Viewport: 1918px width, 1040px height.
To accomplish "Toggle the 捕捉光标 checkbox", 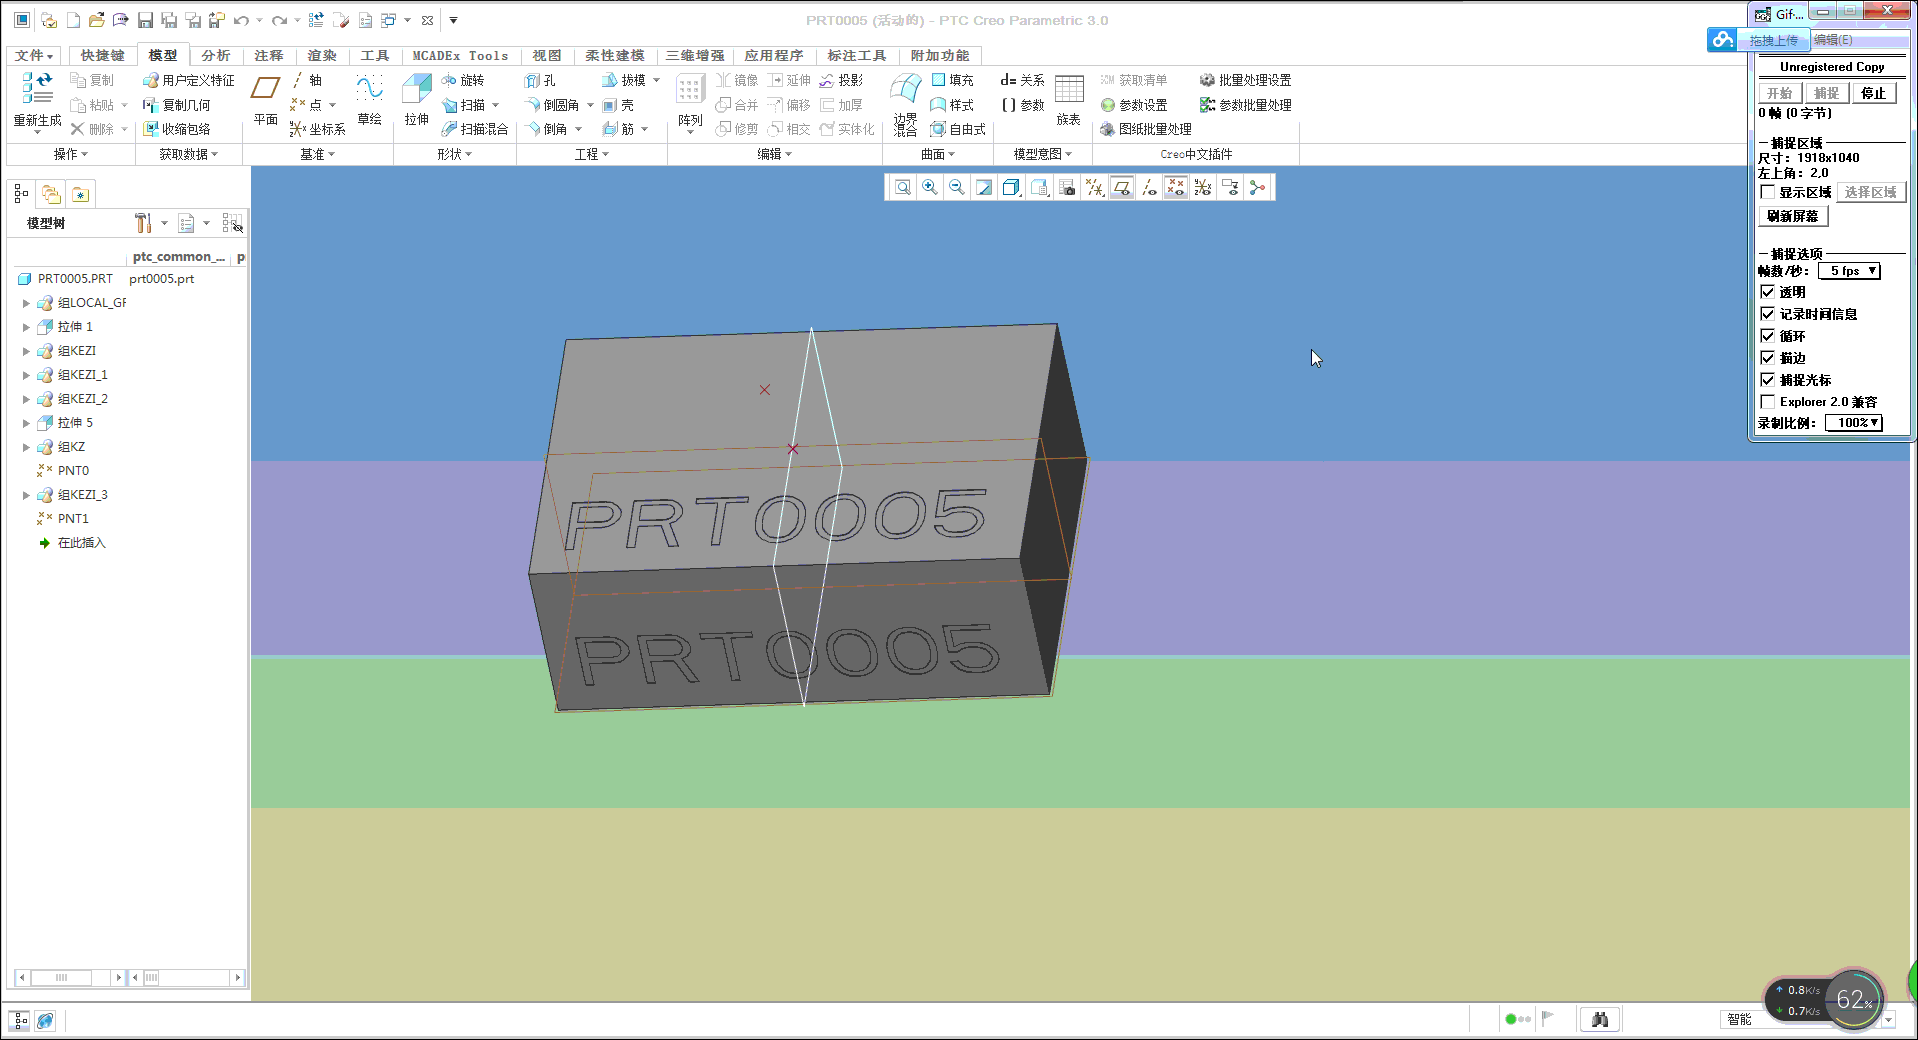I will pyautogui.click(x=1767, y=380).
